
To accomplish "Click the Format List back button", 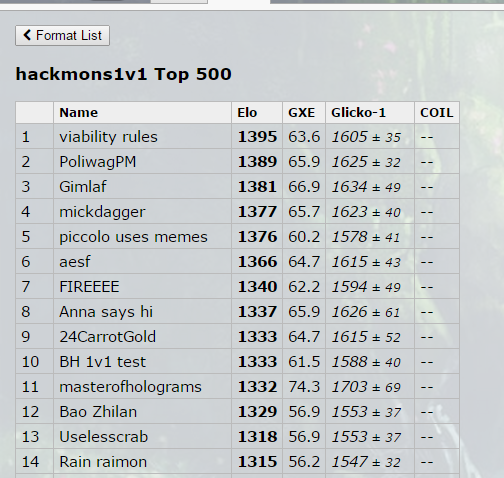I will 62,35.
